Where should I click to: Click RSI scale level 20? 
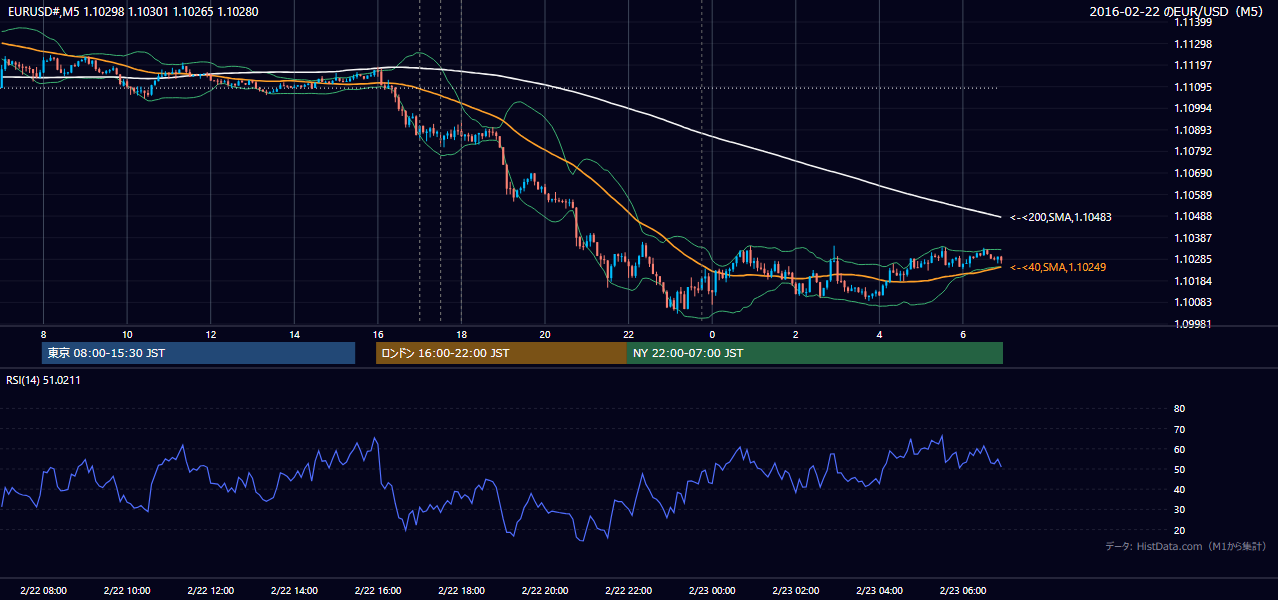pos(1180,530)
